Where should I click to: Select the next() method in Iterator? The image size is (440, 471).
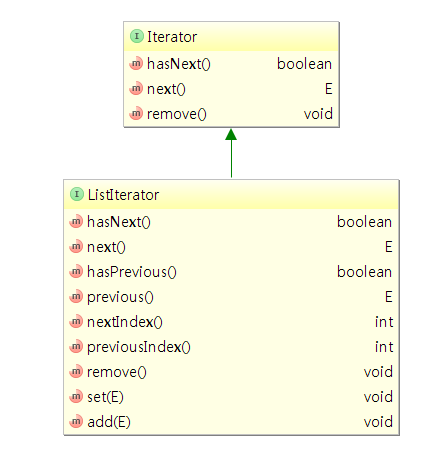[x=166, y=89]
